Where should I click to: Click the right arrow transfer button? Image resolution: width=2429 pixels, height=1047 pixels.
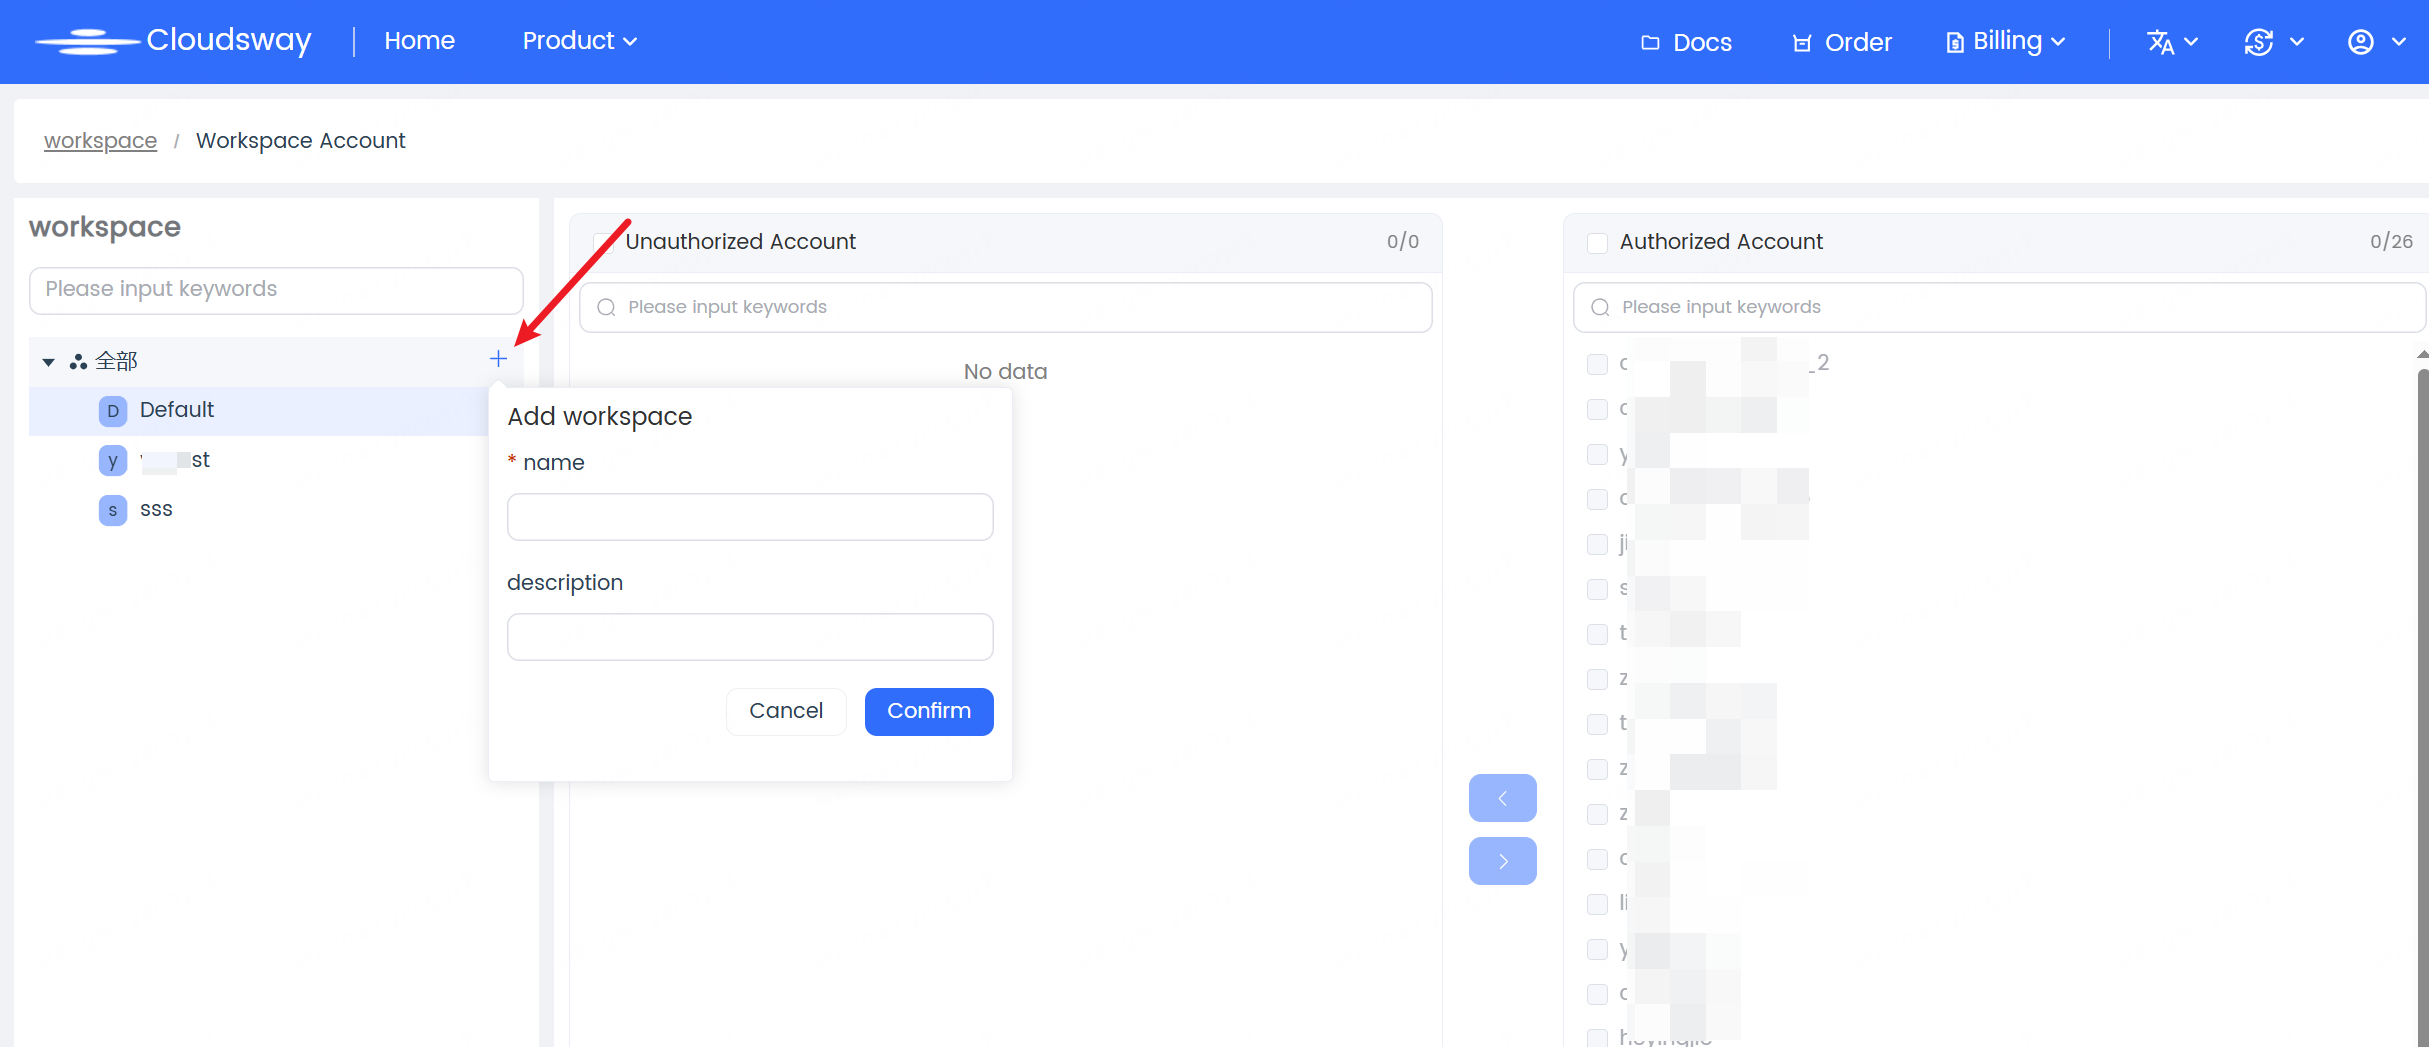(1502, 861)
